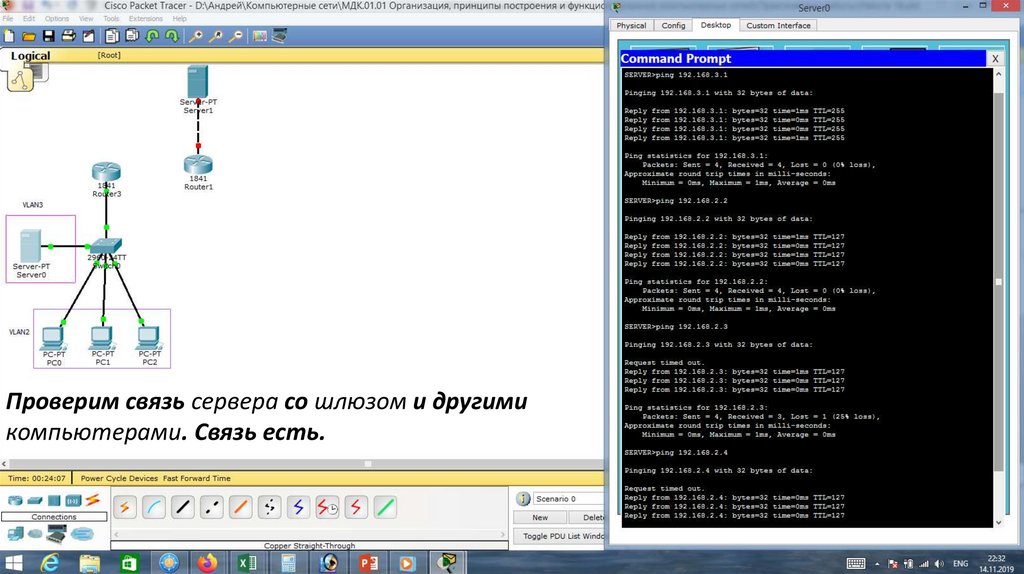
Task: Open the Tools menu
Action: pyautogui.click(x=111, y=18)
